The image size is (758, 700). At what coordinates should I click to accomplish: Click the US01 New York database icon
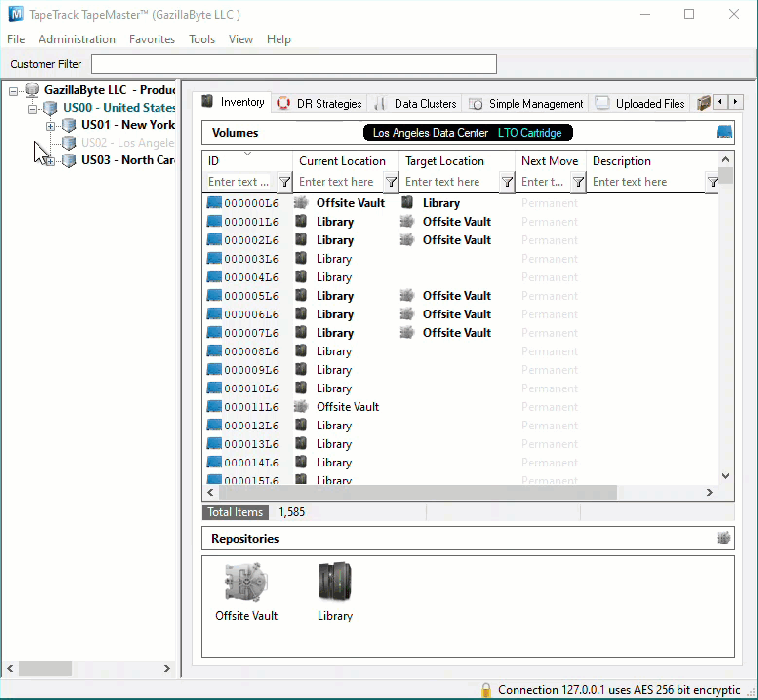(69, 125)
